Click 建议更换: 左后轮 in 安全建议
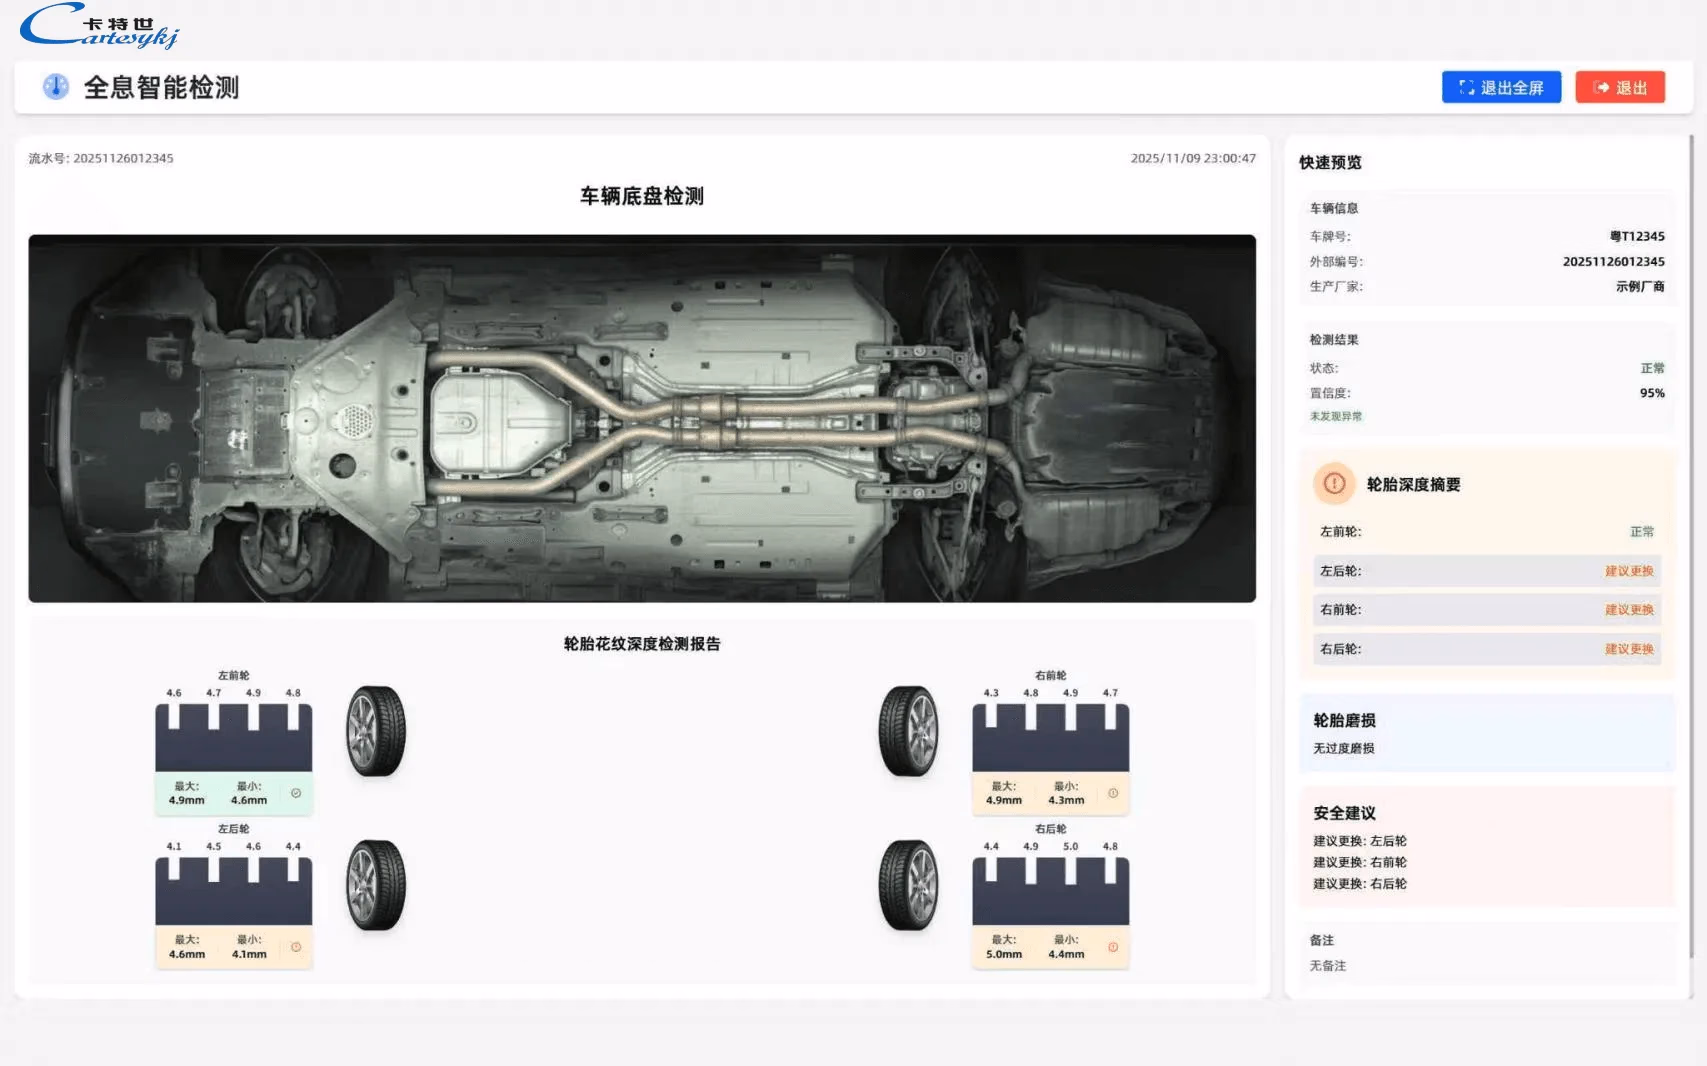Viewport: 1707px width, 1066px height. point(1360,841)
